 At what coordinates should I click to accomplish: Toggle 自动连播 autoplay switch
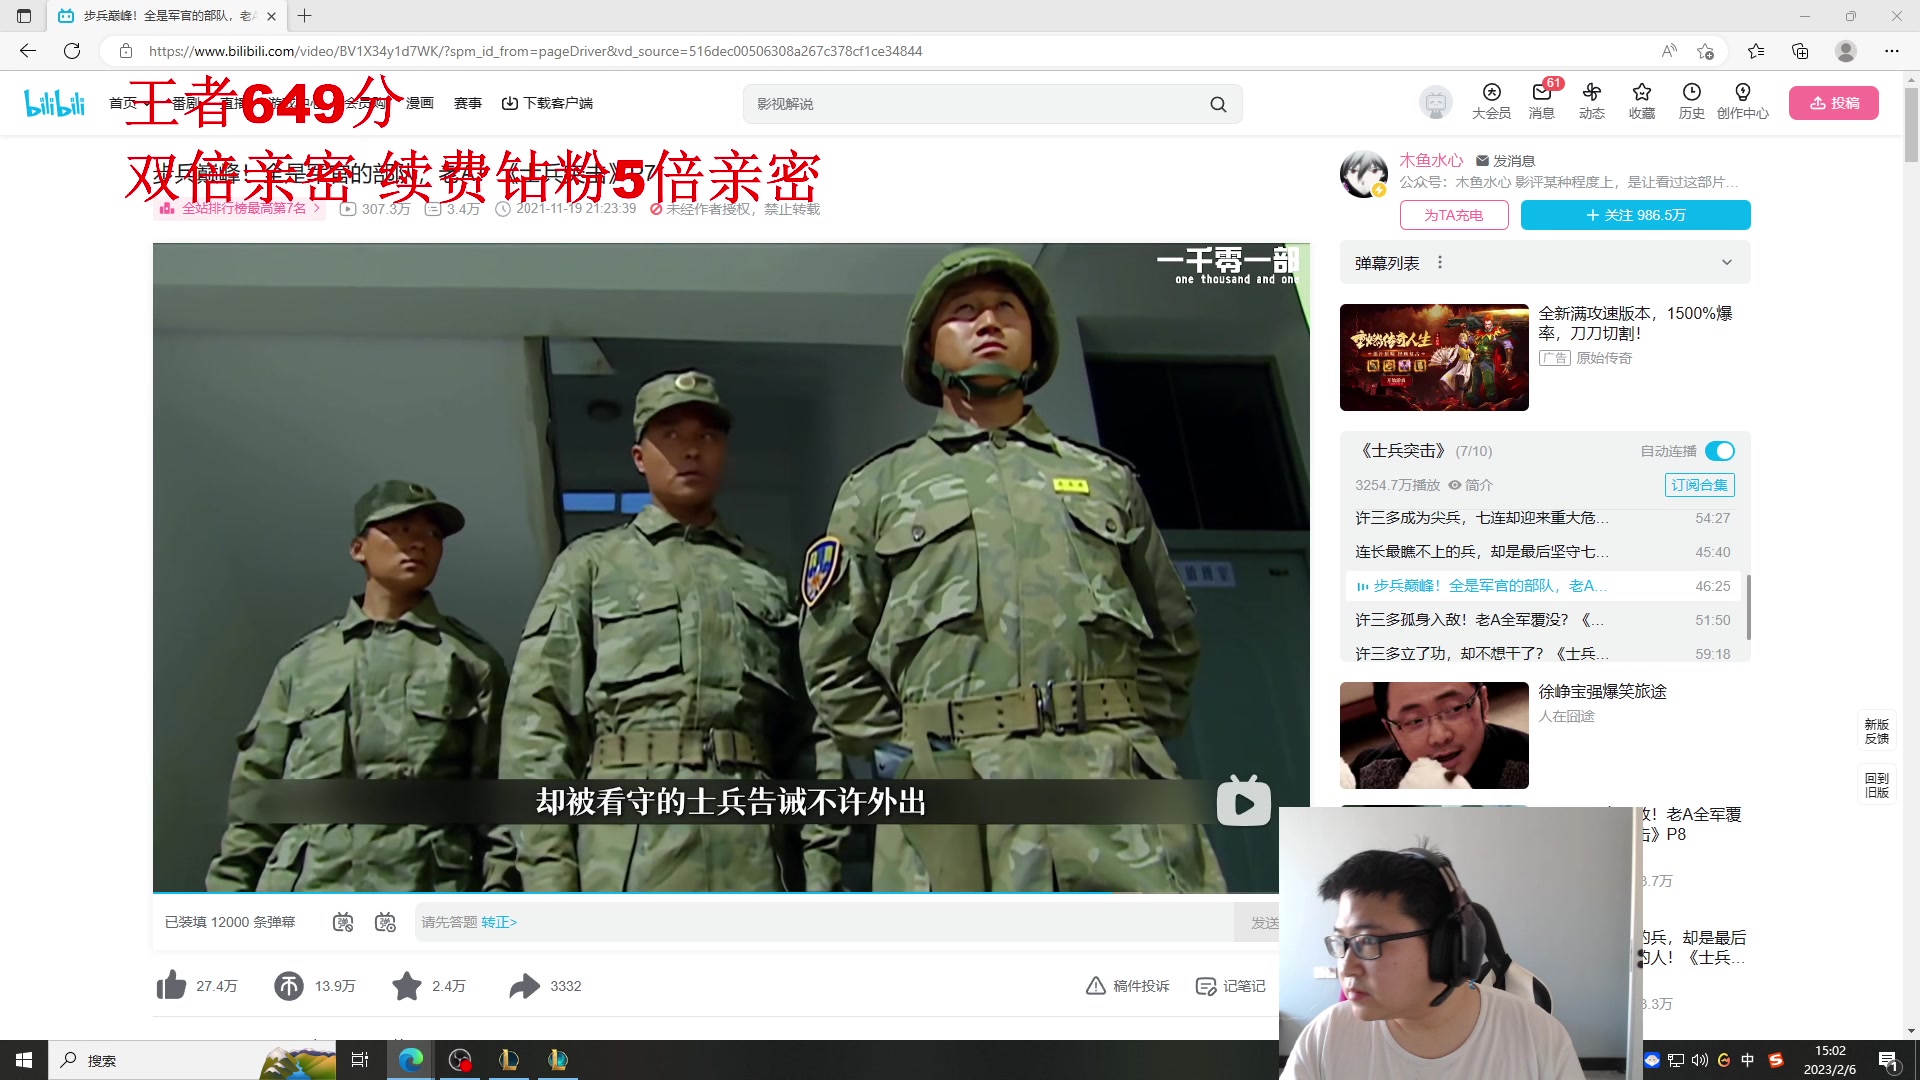click(x=1720, y=451)
